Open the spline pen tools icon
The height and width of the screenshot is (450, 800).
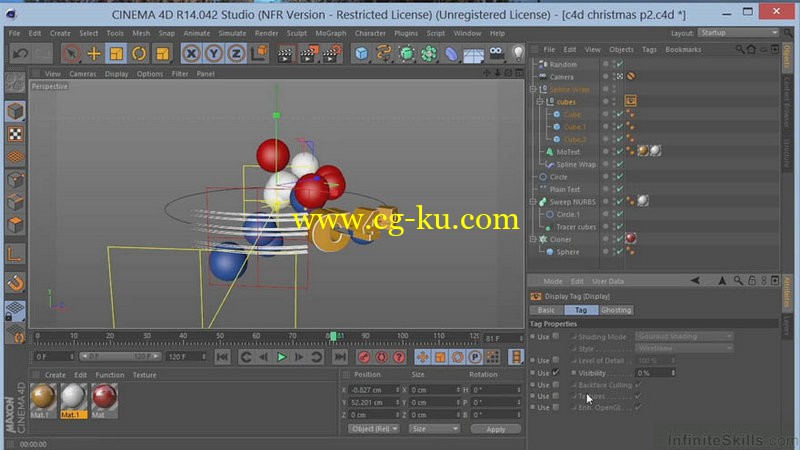click(384, 53)
